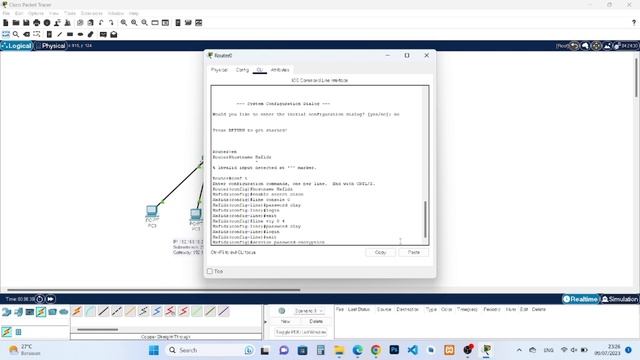Image resolution: width=640 pixels, height=360 pixels.
Task: Click the Fast Forward Time button
Action: 50,299
